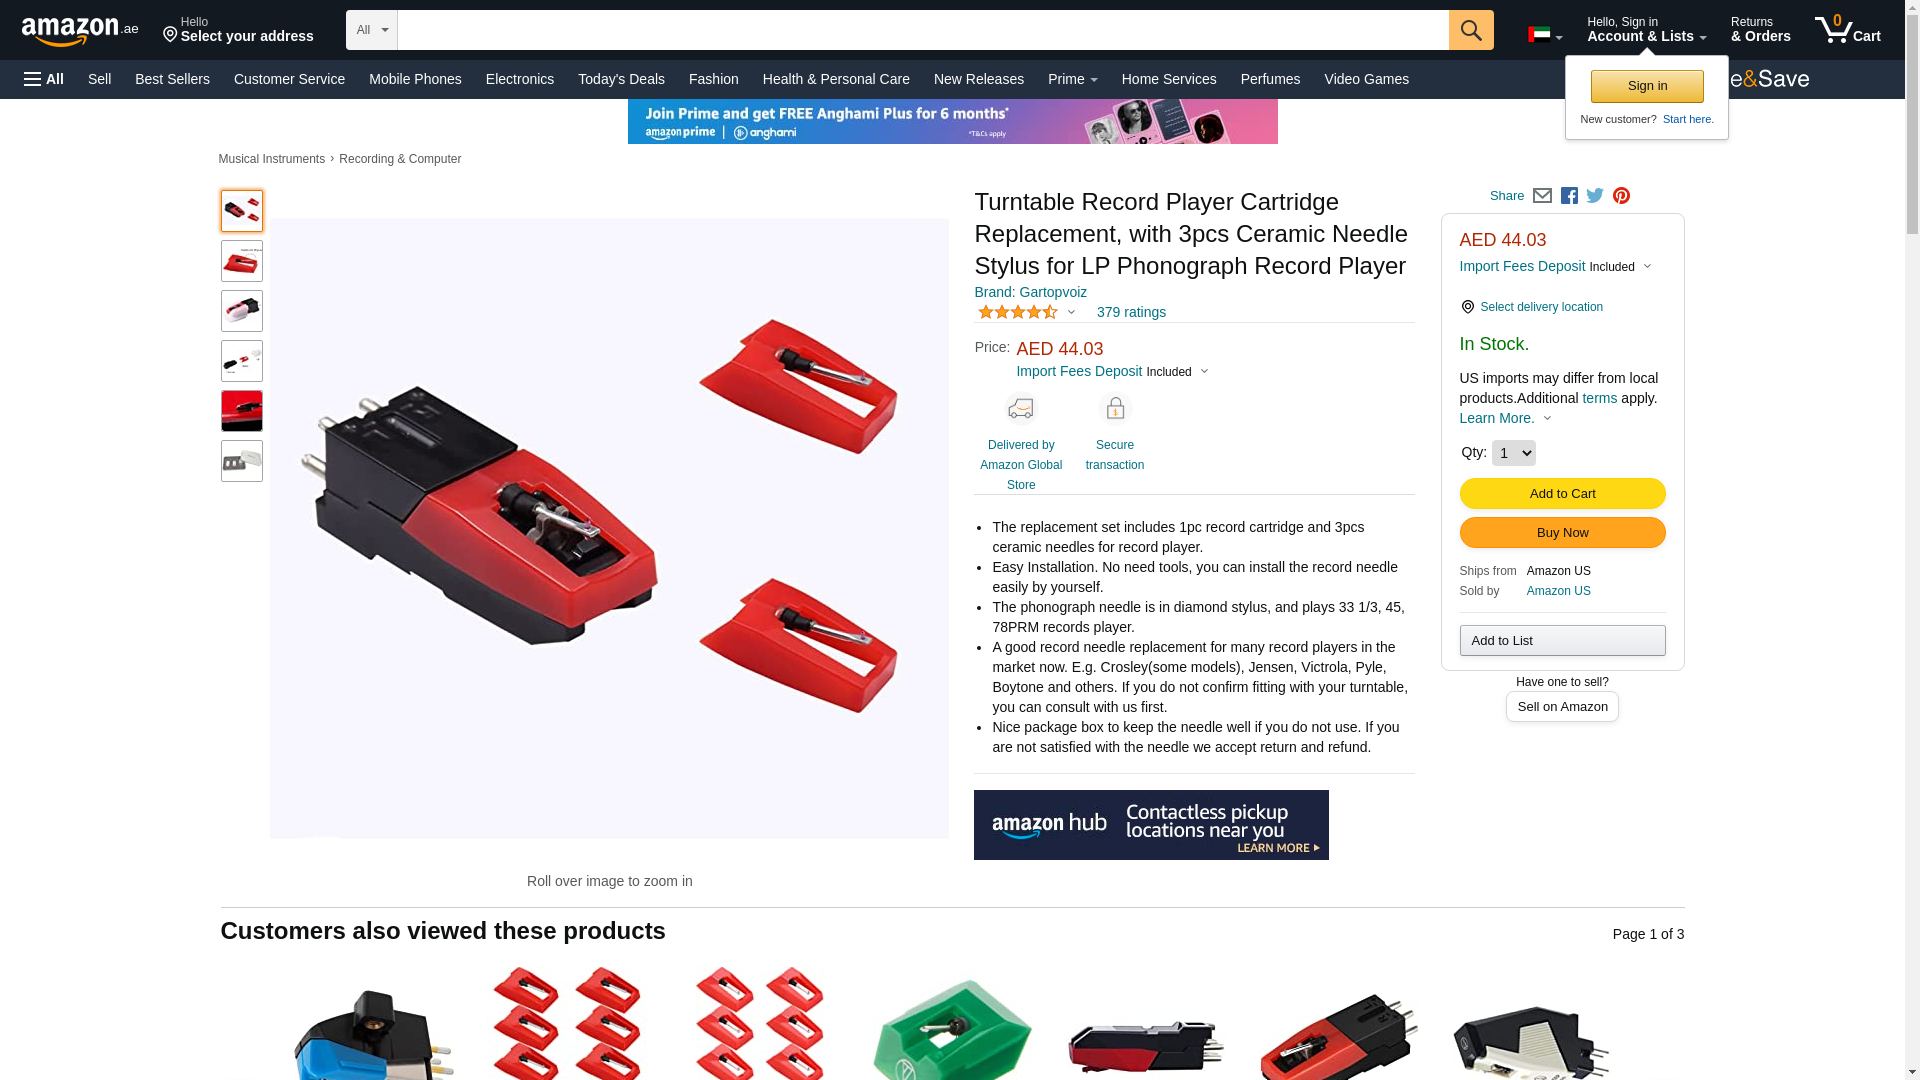Open the Electronics navigation item
Viewport: 1920px width, 1080px height.
pos(520,79)
